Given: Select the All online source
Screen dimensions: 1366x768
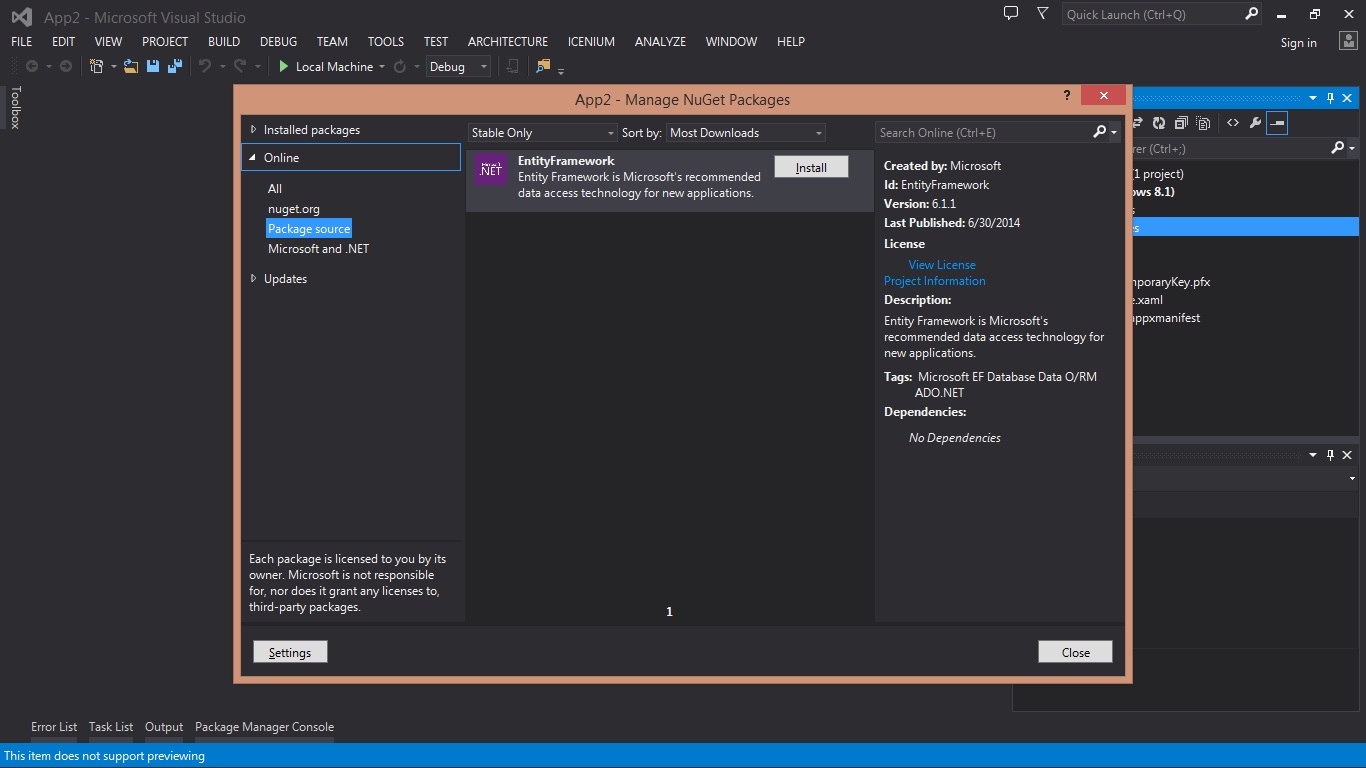Looking at the screenshot, I should point(275,189).
